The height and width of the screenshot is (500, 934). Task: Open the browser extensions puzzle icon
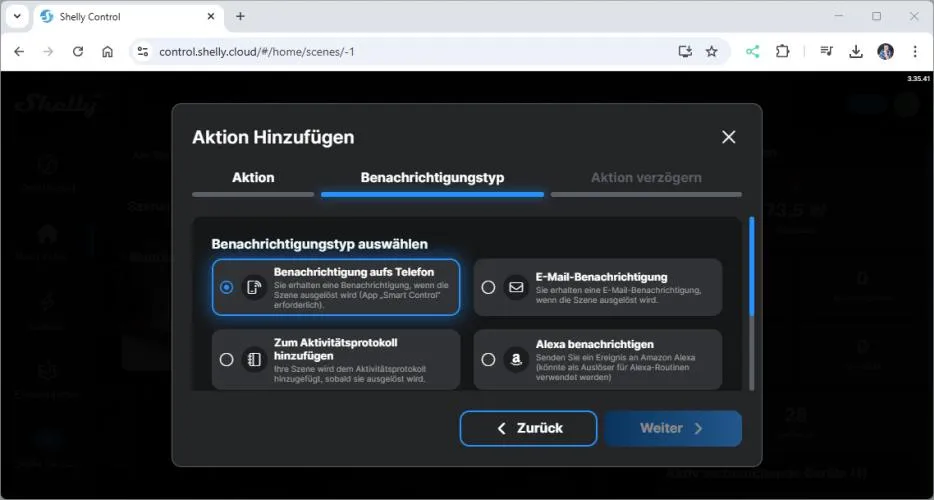tap(783, 51)
